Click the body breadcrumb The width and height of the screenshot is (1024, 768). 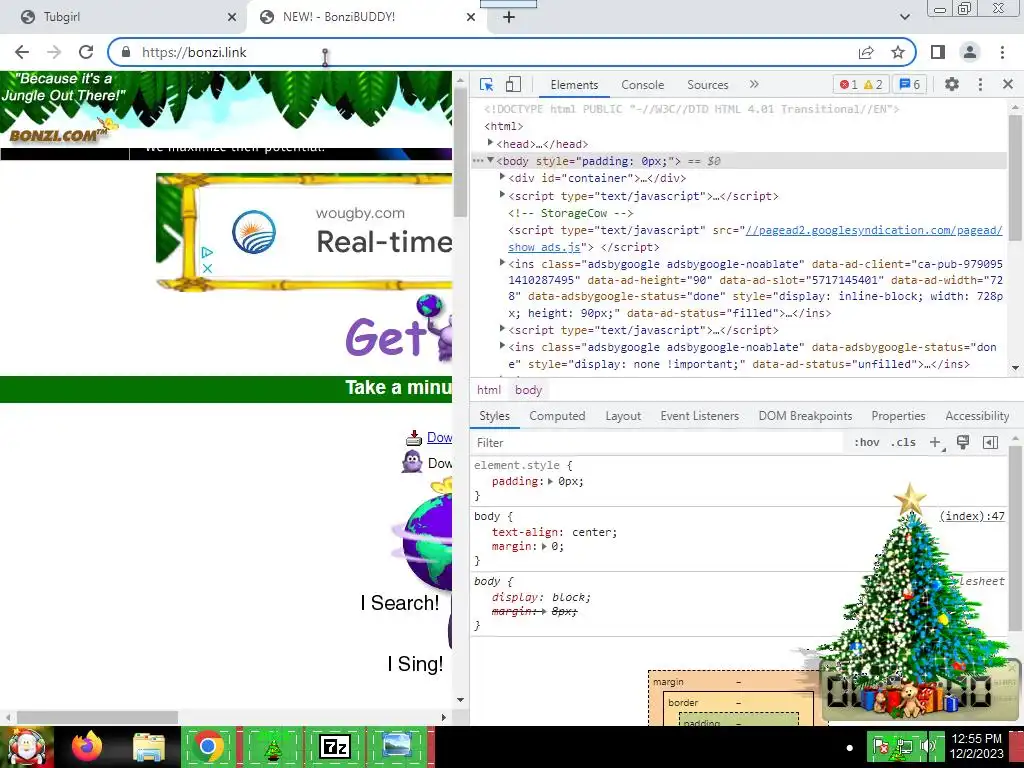click(528, 390)
